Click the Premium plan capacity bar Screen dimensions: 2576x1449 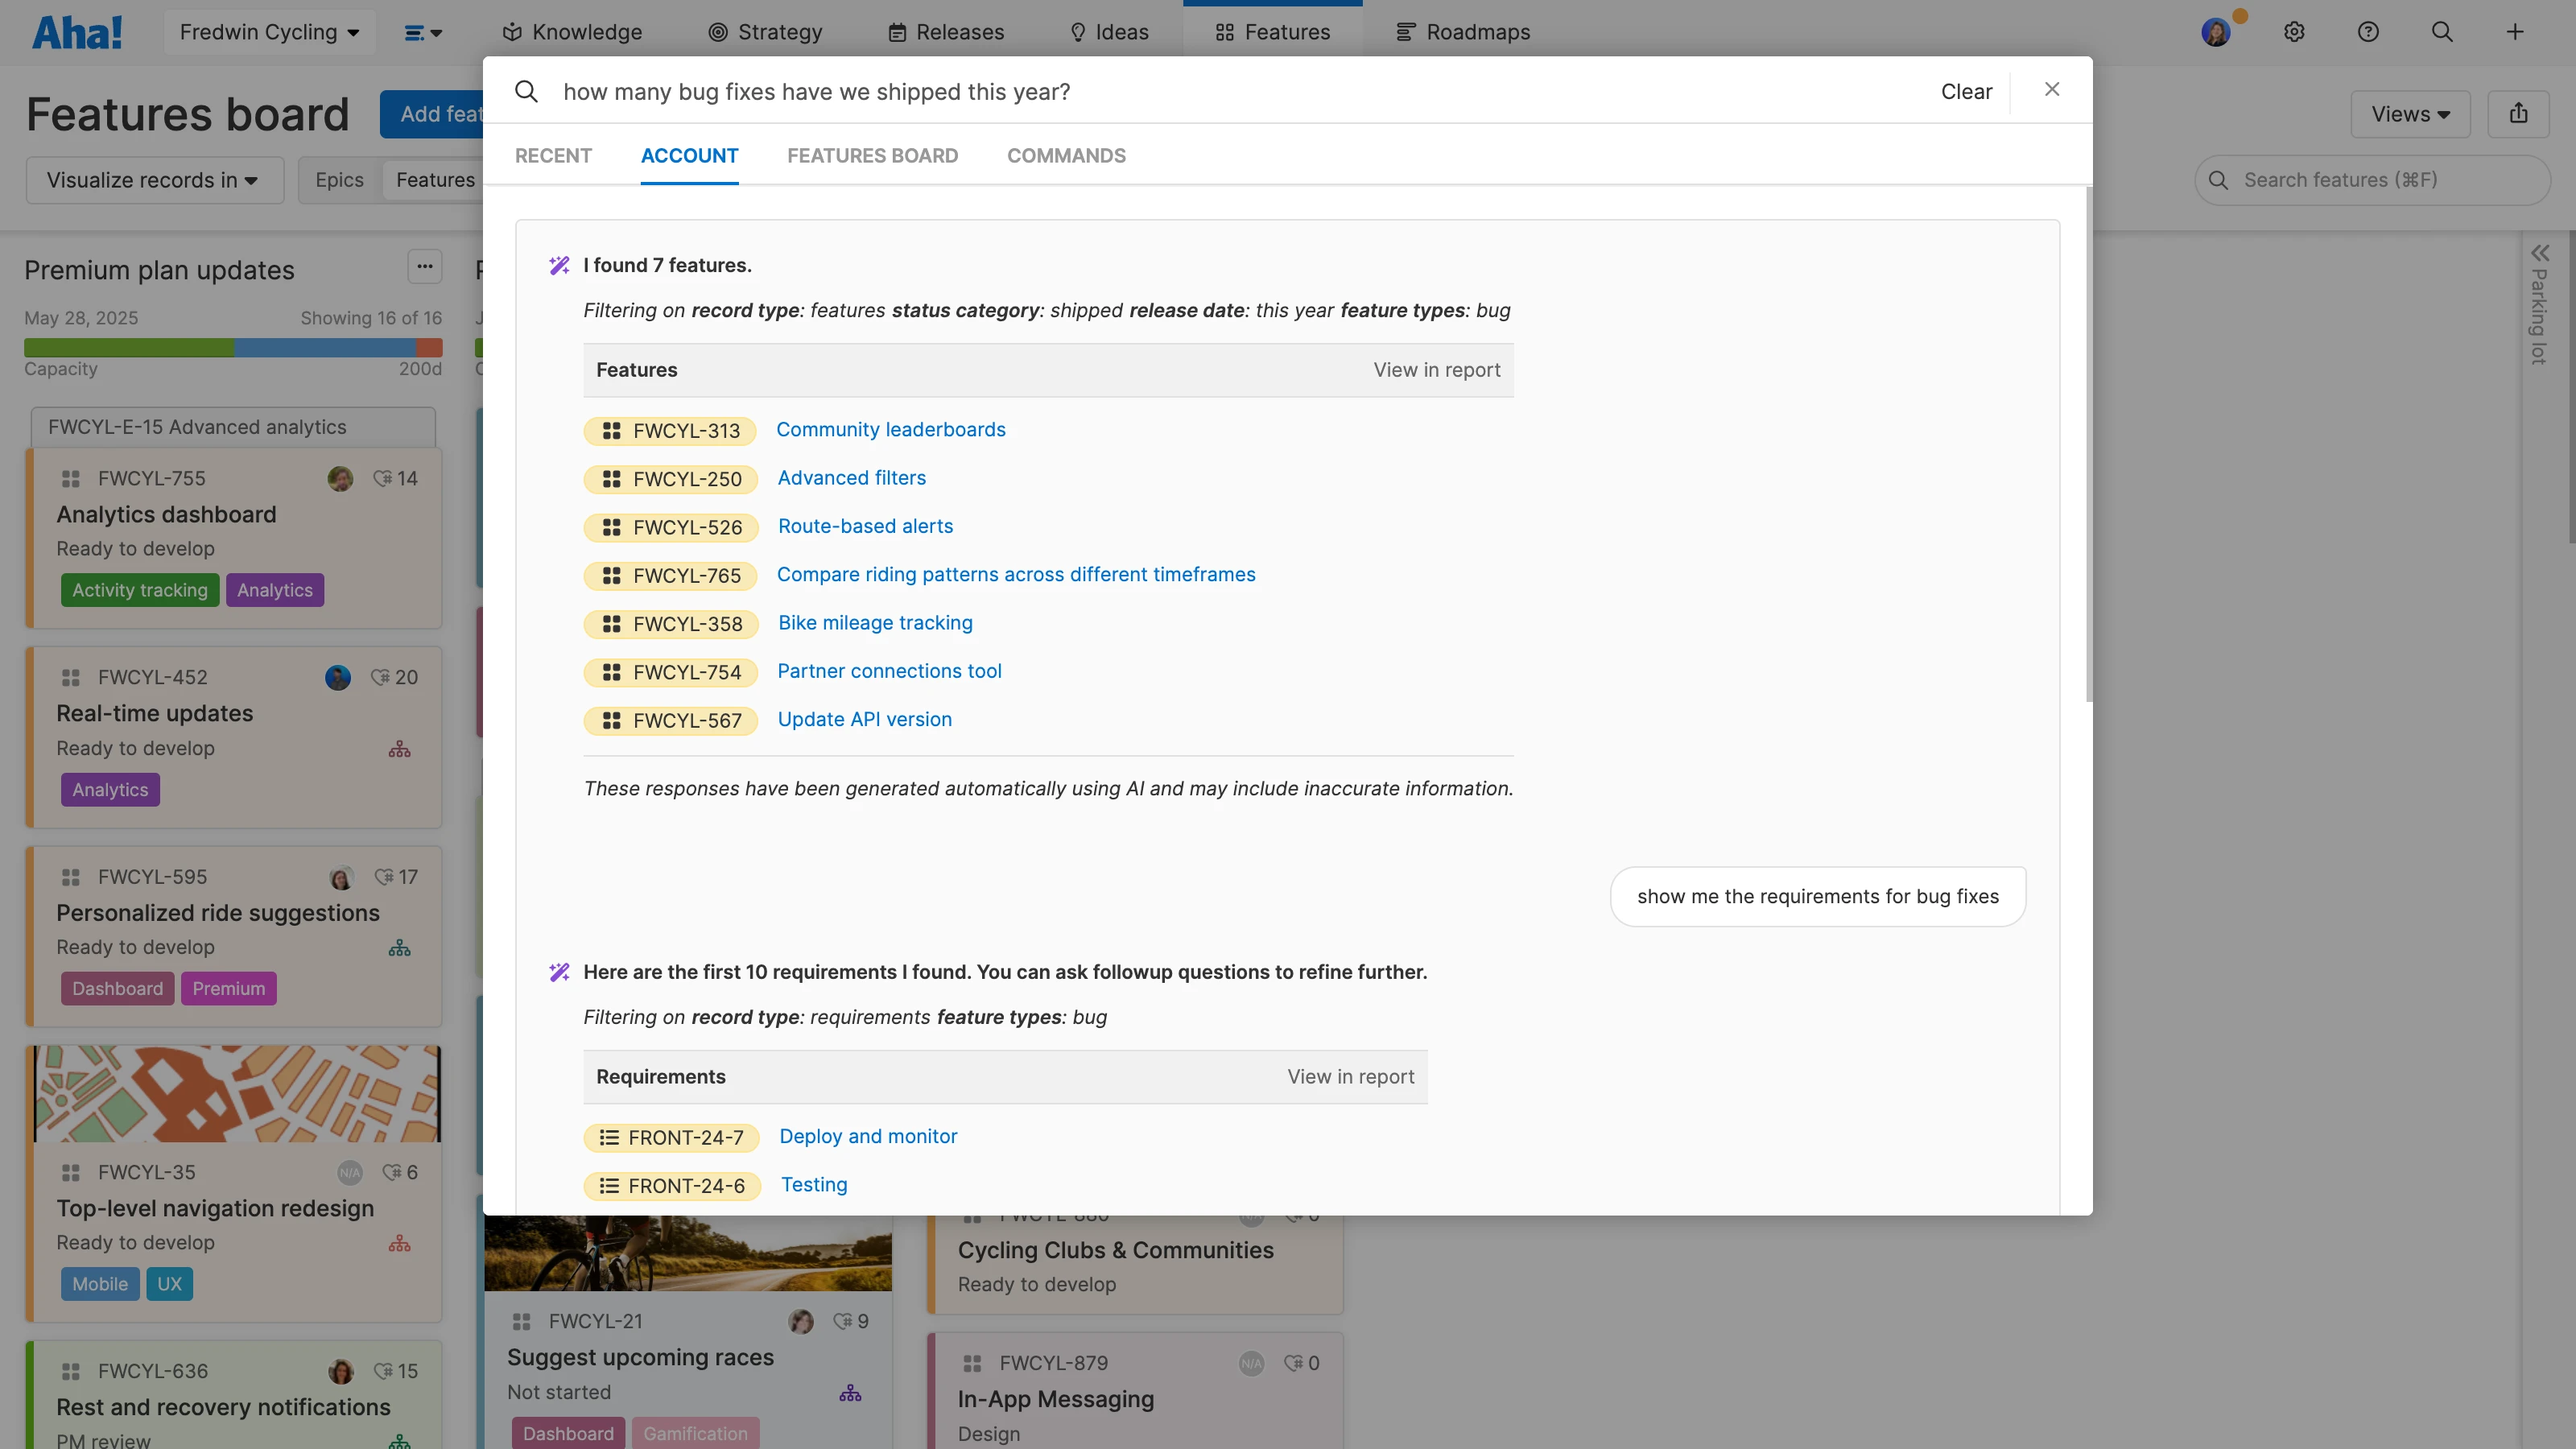[x=233, y=348]
